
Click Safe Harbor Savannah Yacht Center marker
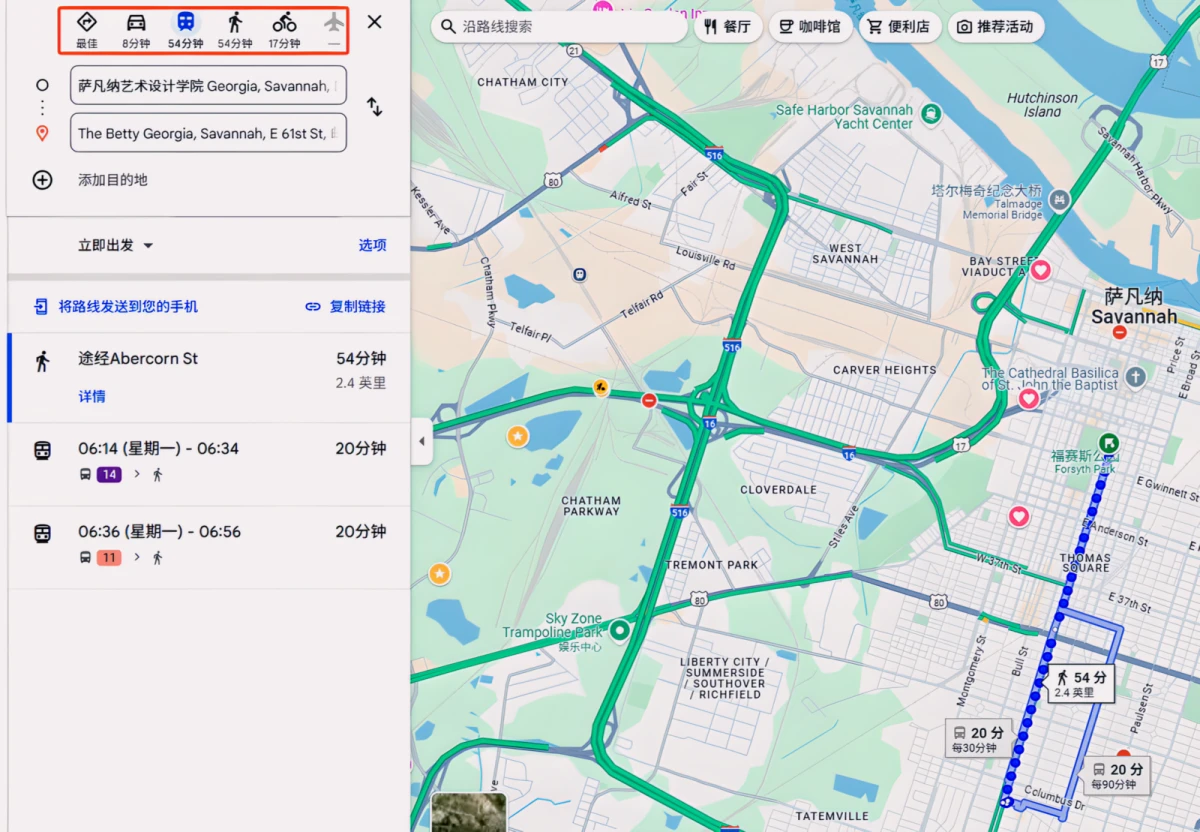(x=932, y=113)
